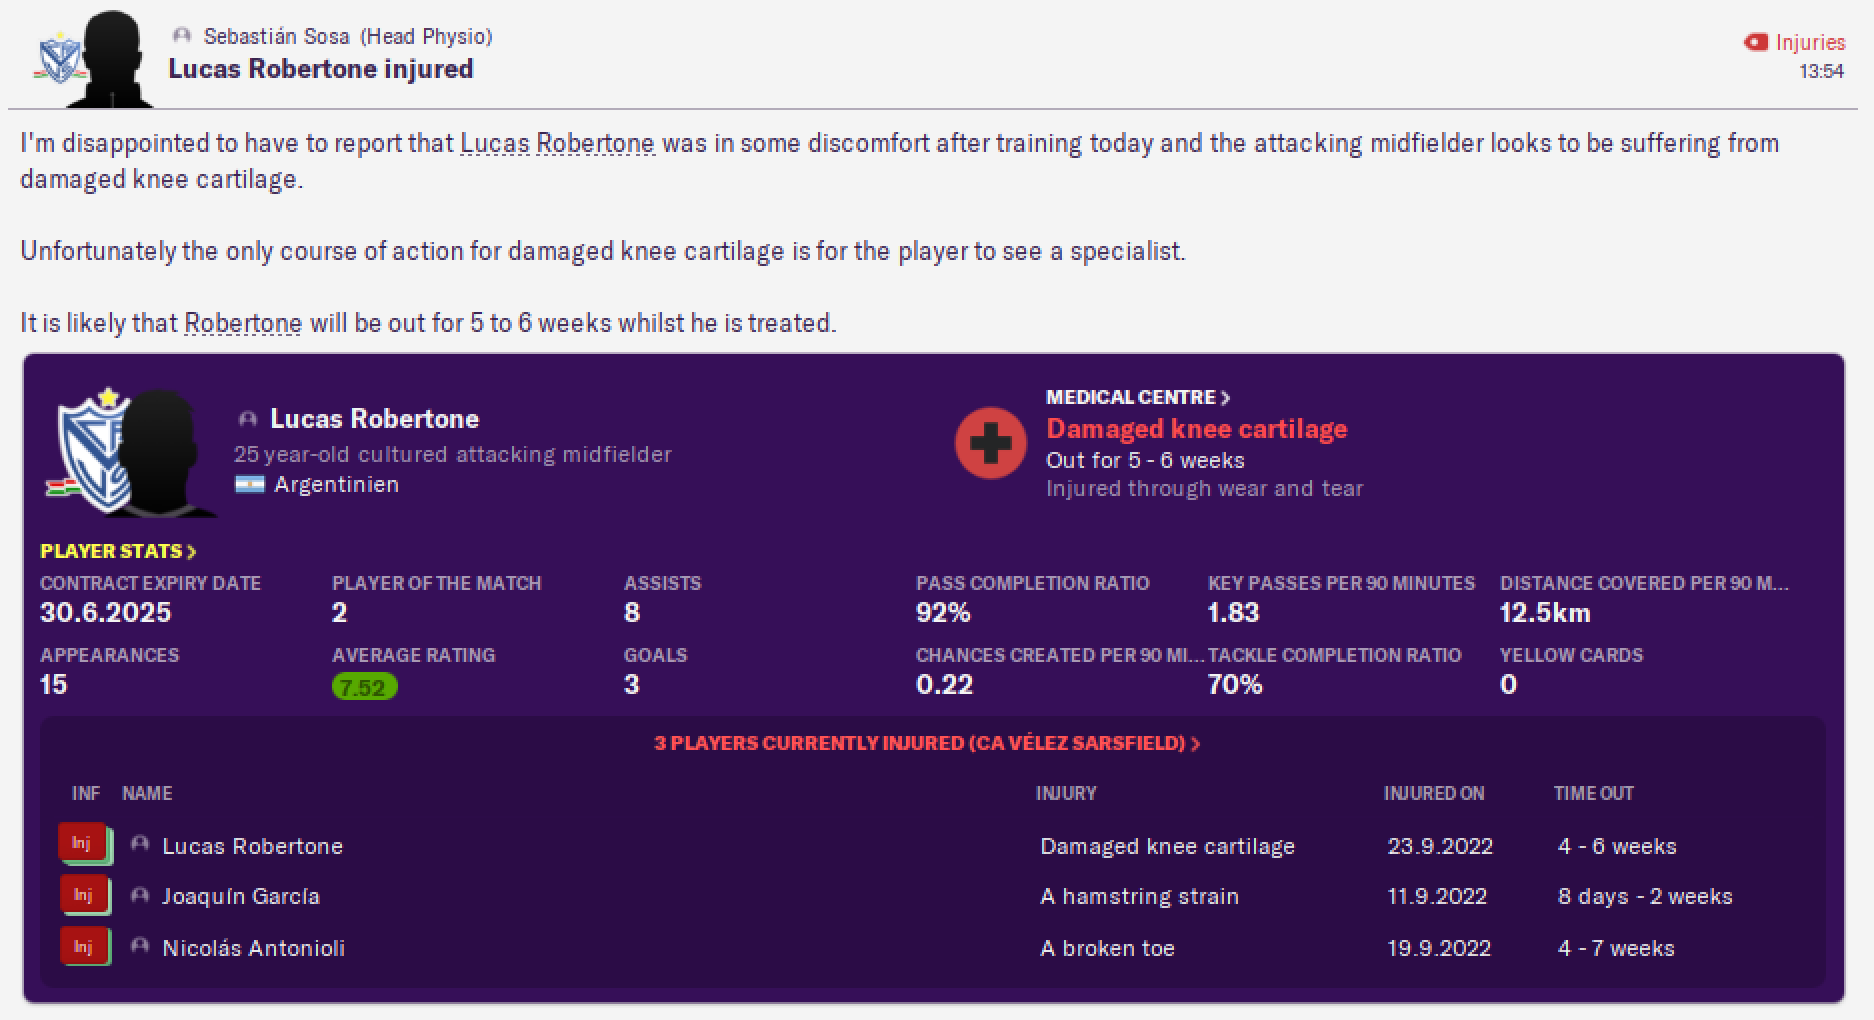Open 3 Players Currently Injured list
Image resolution: width=1874 pixels, height=1020 pixels.
927,743
